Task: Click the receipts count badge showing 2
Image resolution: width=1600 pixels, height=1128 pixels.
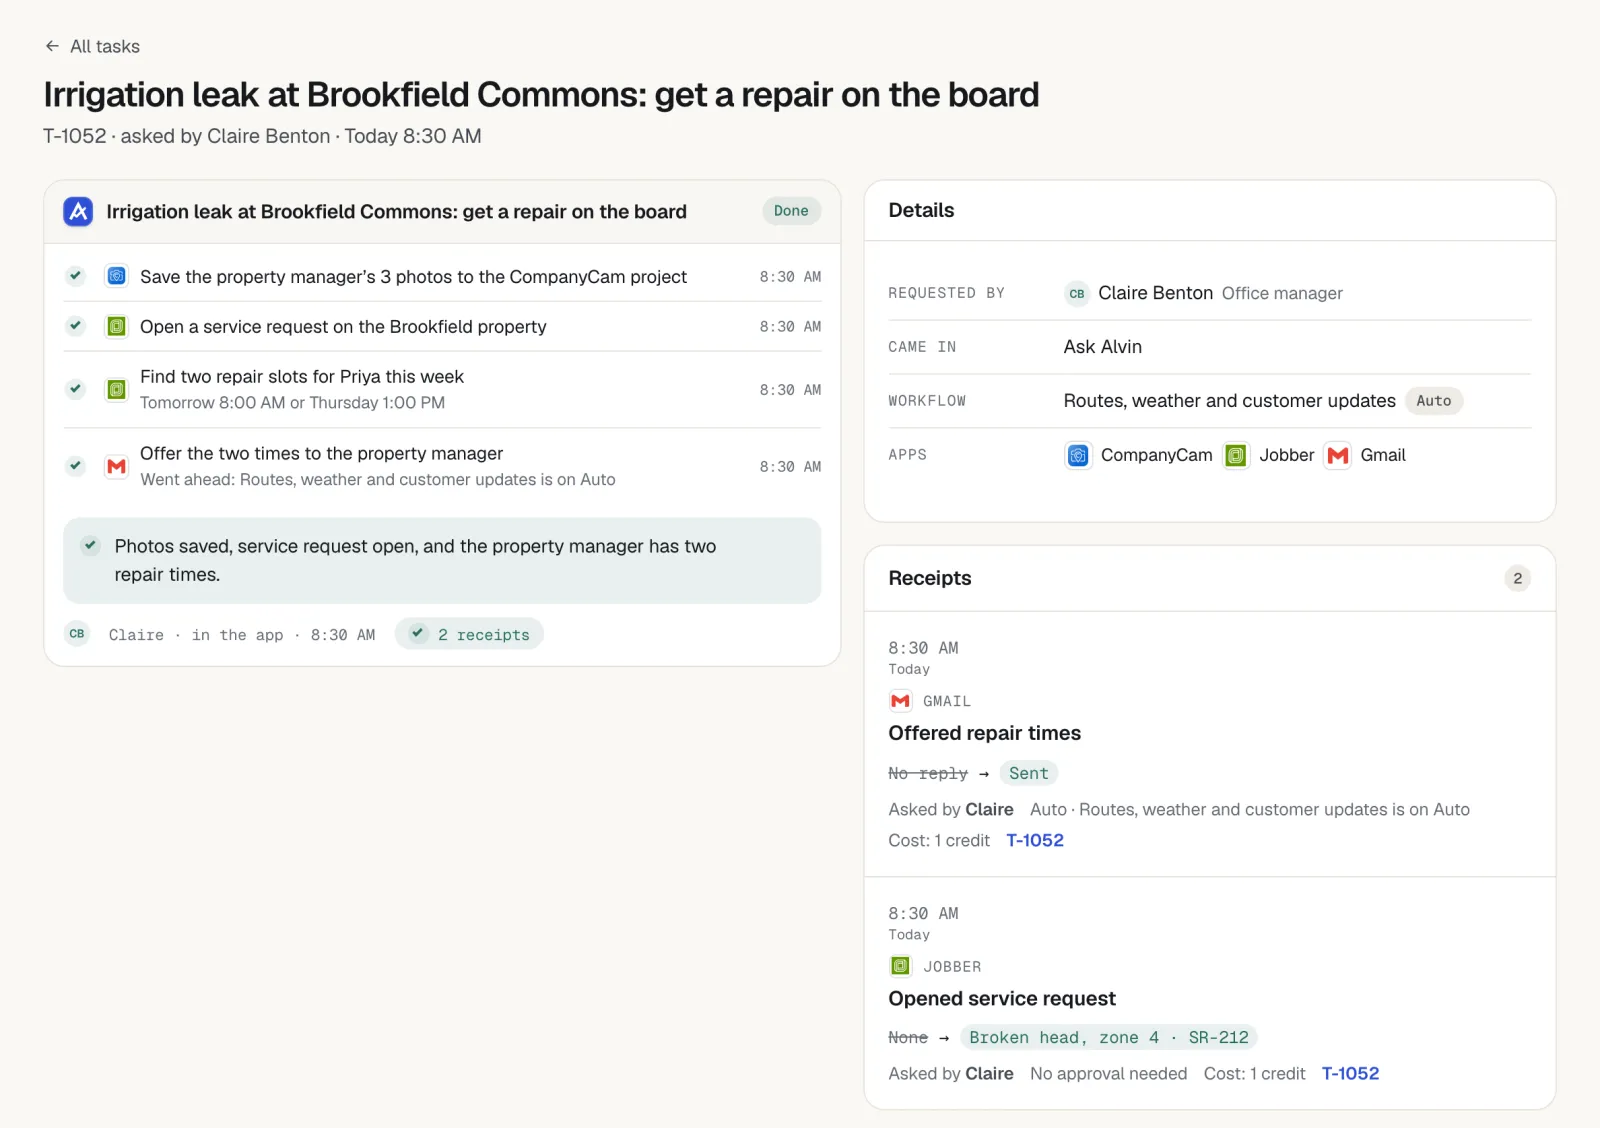Action: click(1517, 578)
